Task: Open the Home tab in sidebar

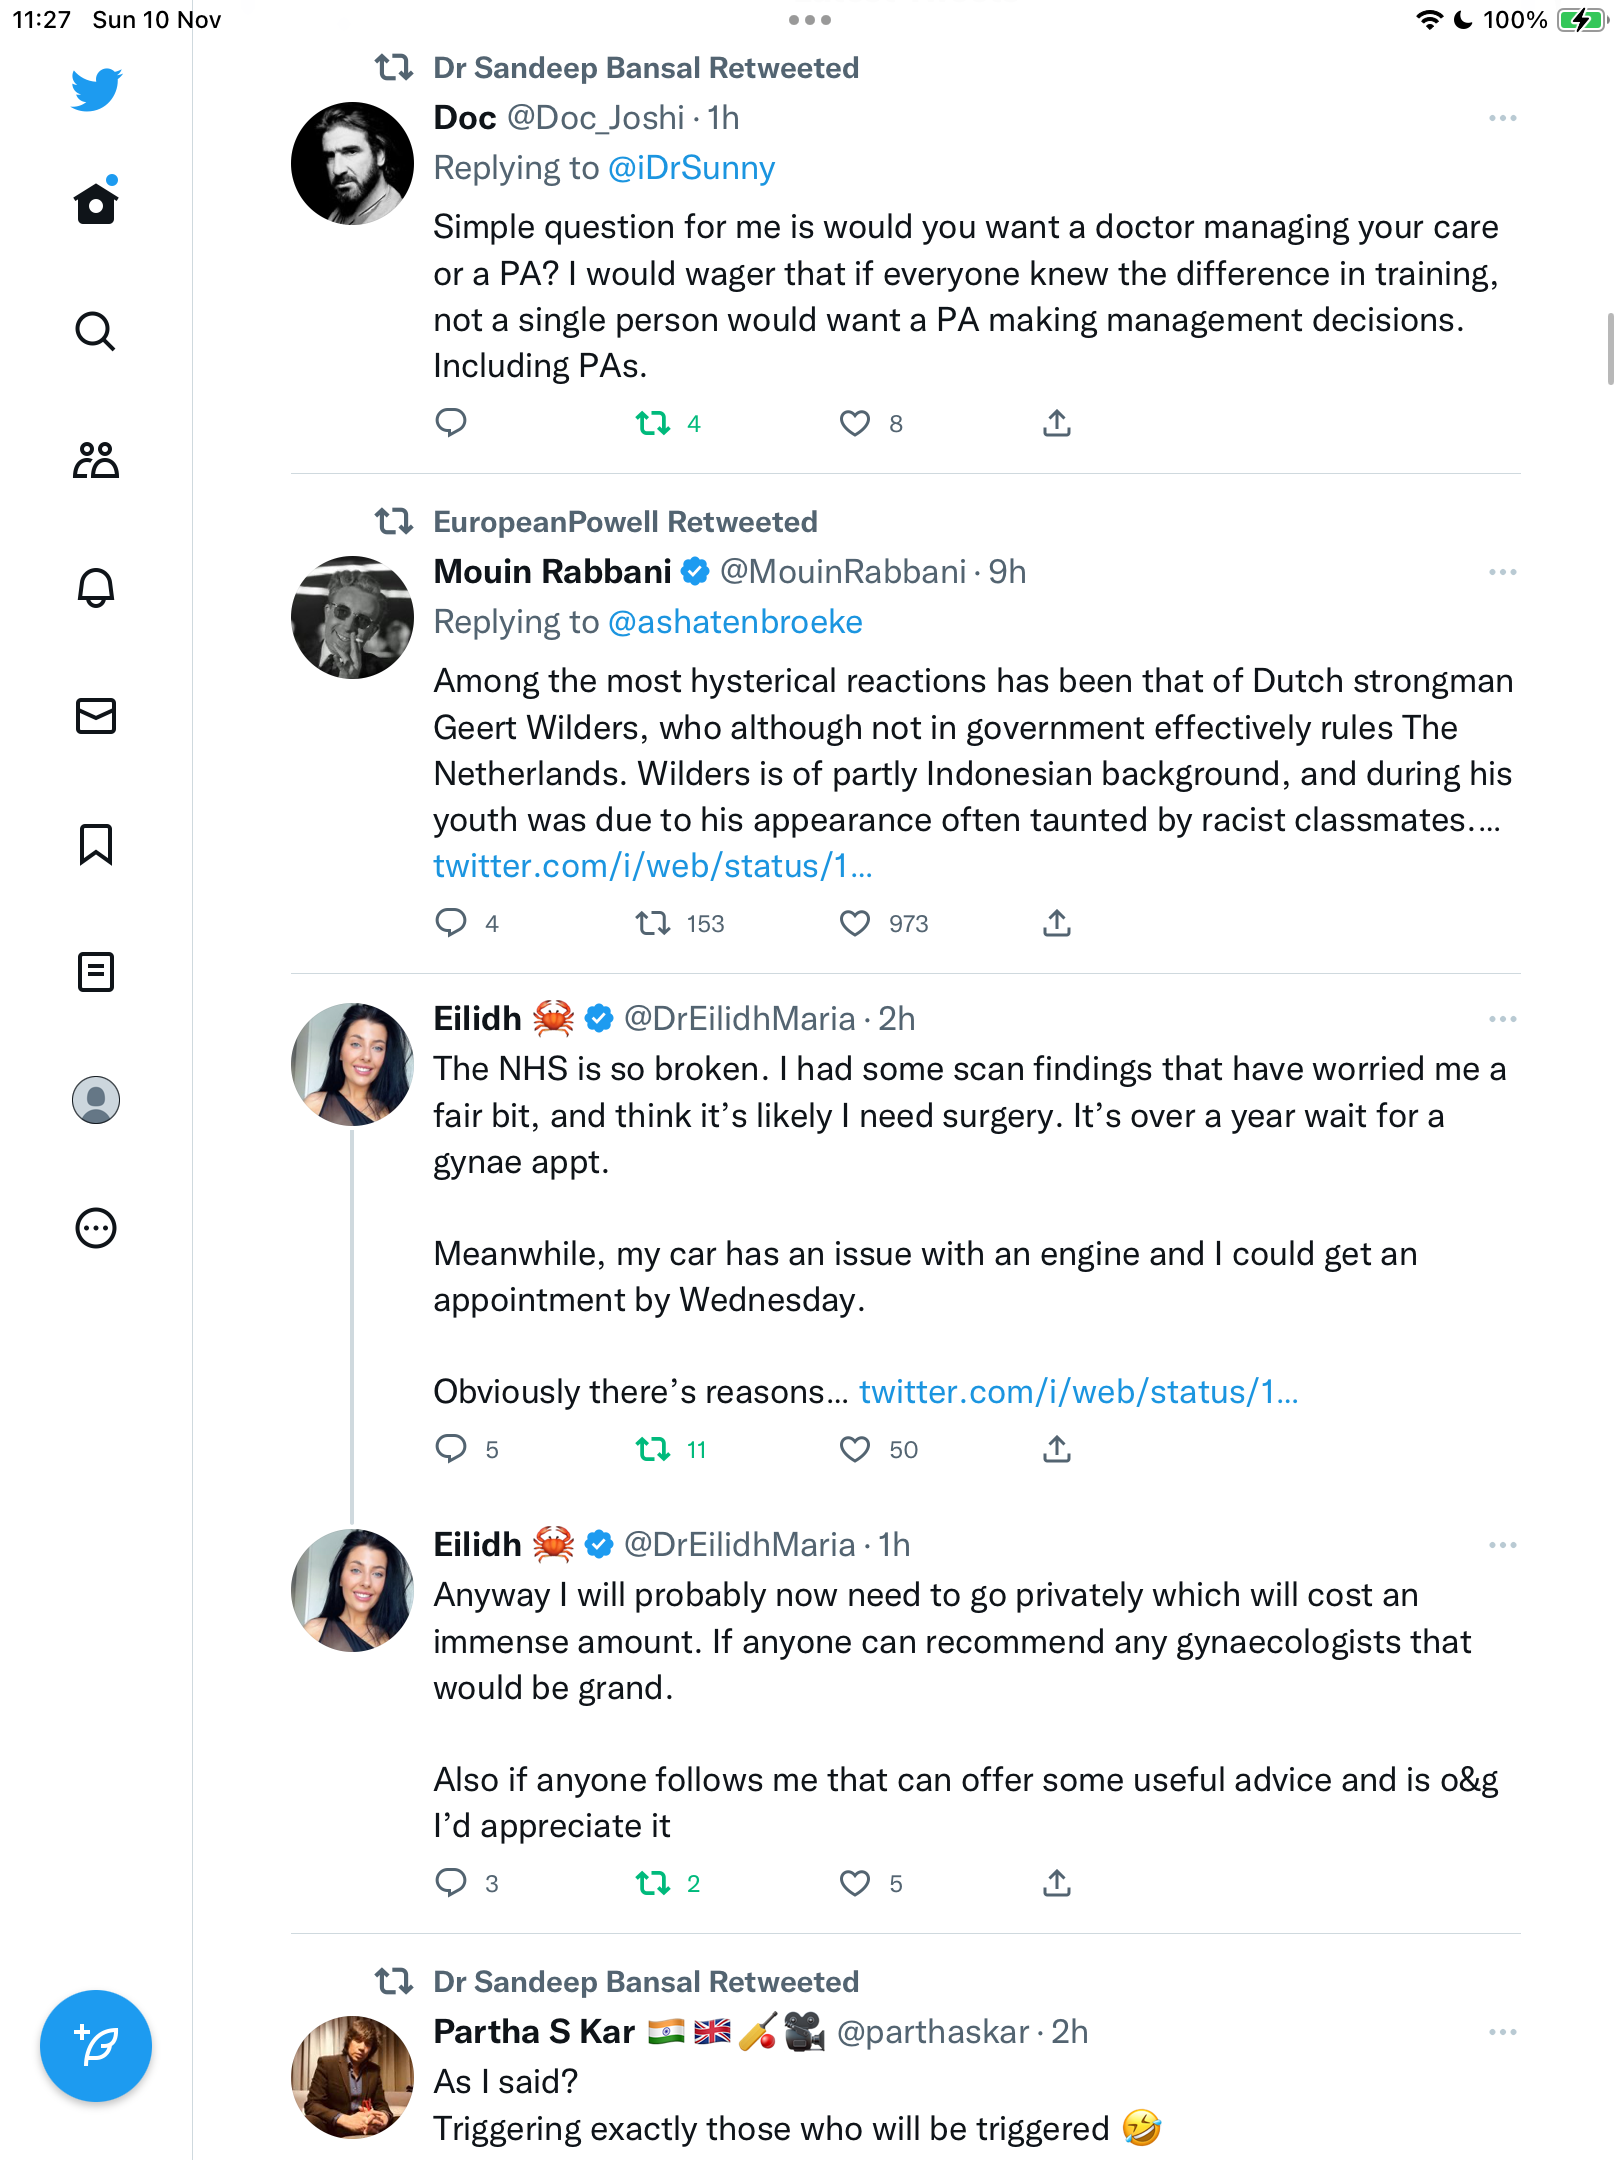Action: (96, 202)
